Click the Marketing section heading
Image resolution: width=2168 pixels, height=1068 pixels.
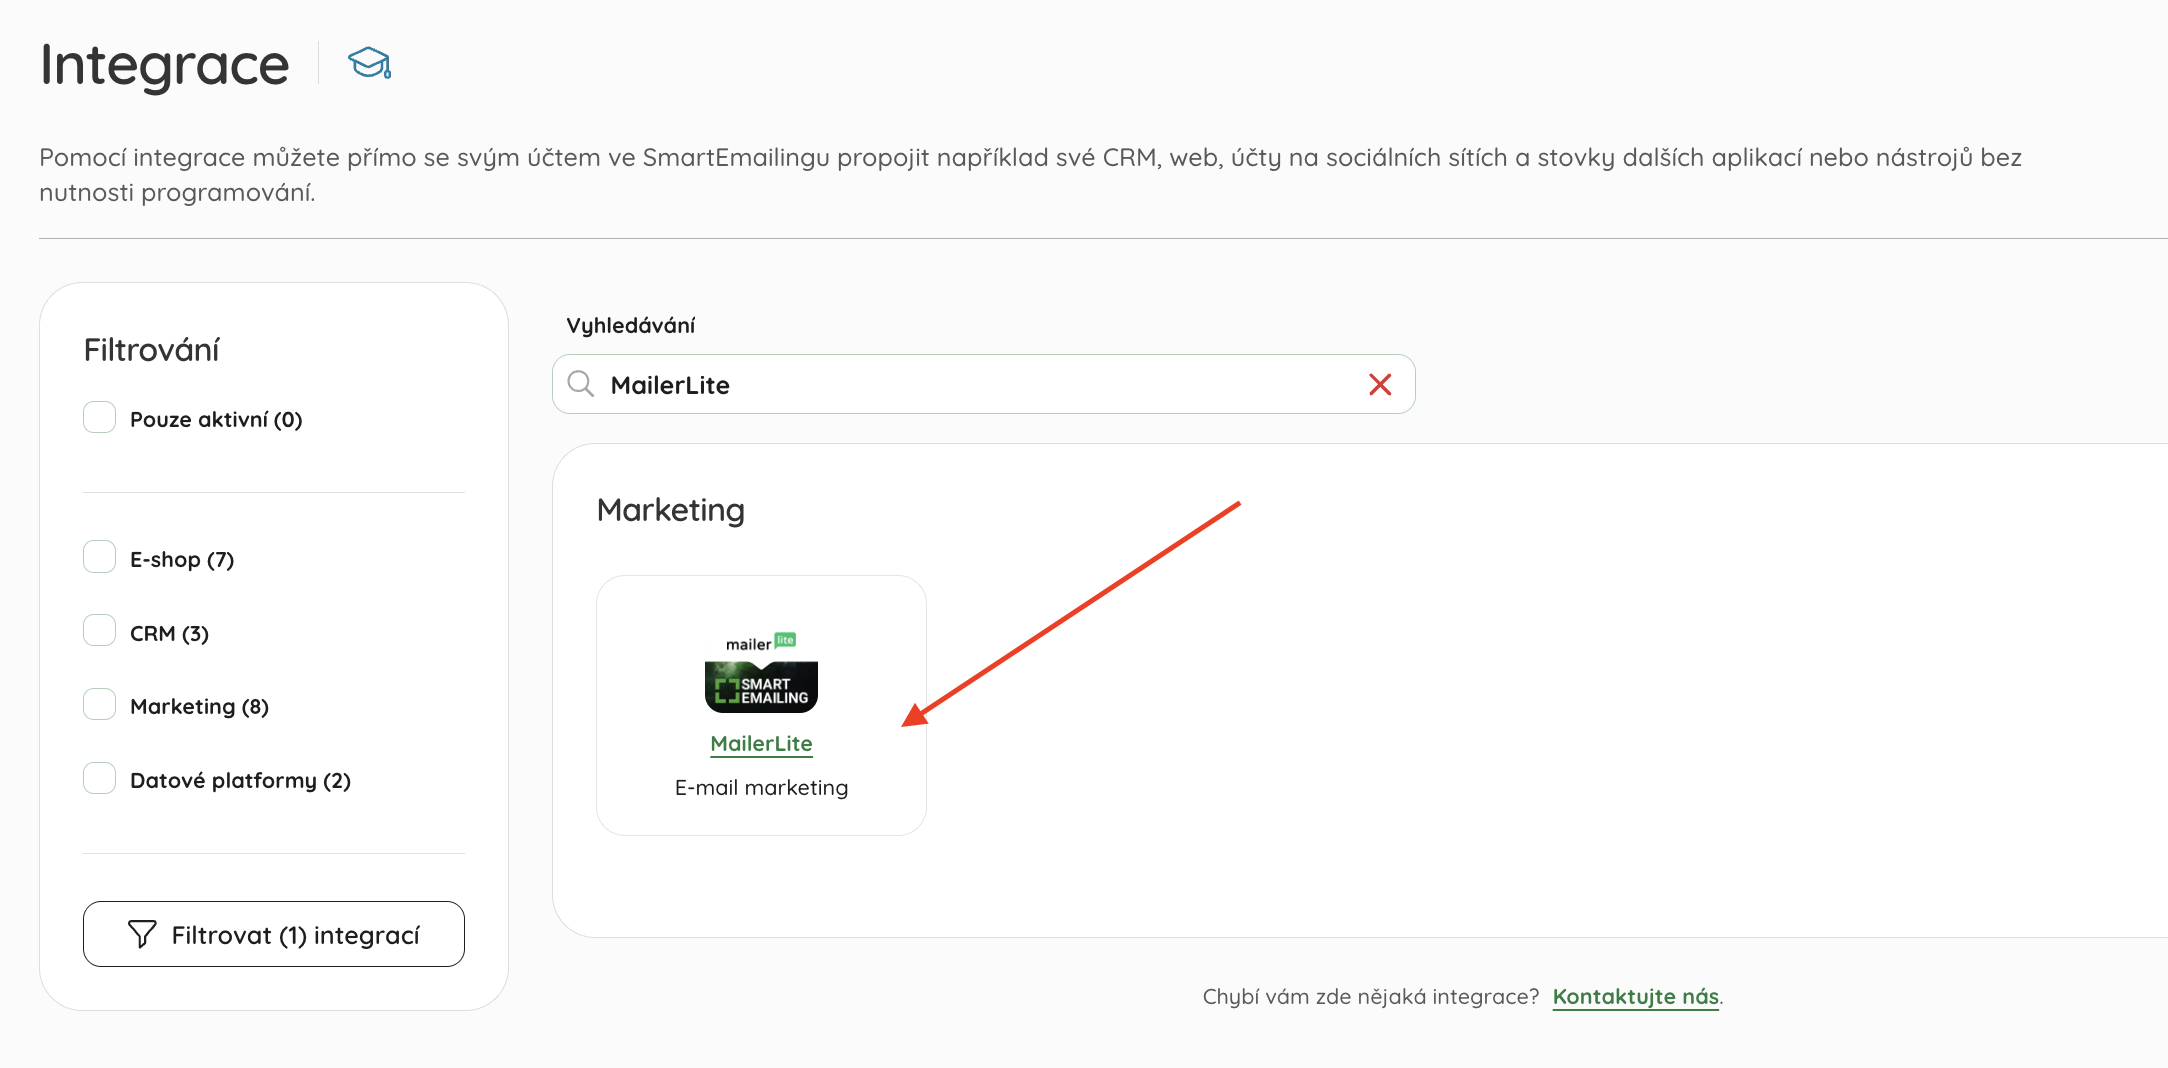tap(671, 510)
